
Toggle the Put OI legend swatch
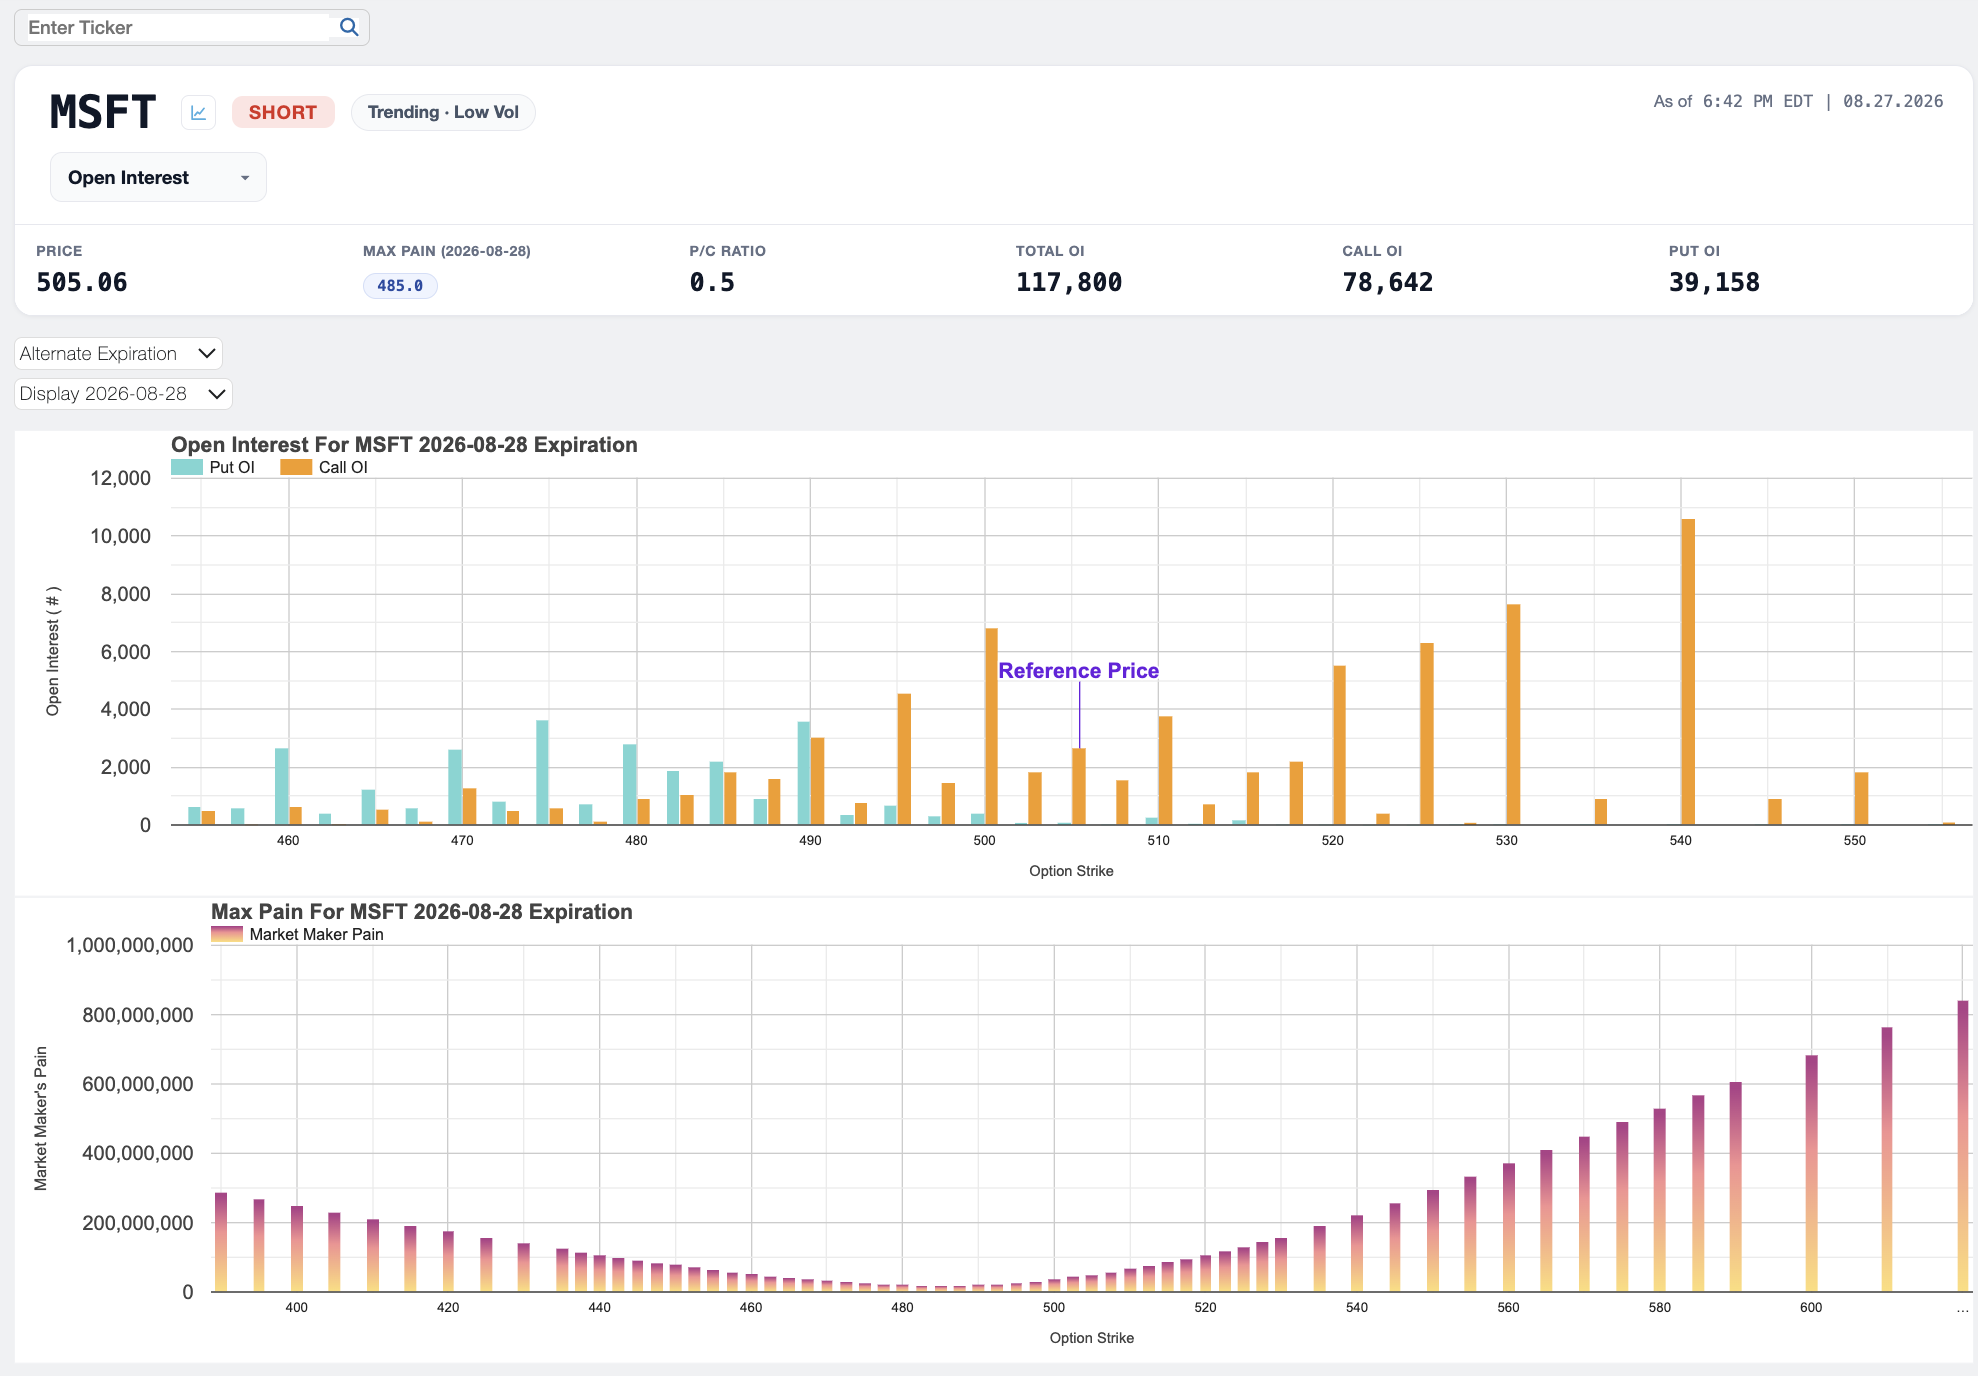click(187, 467)
